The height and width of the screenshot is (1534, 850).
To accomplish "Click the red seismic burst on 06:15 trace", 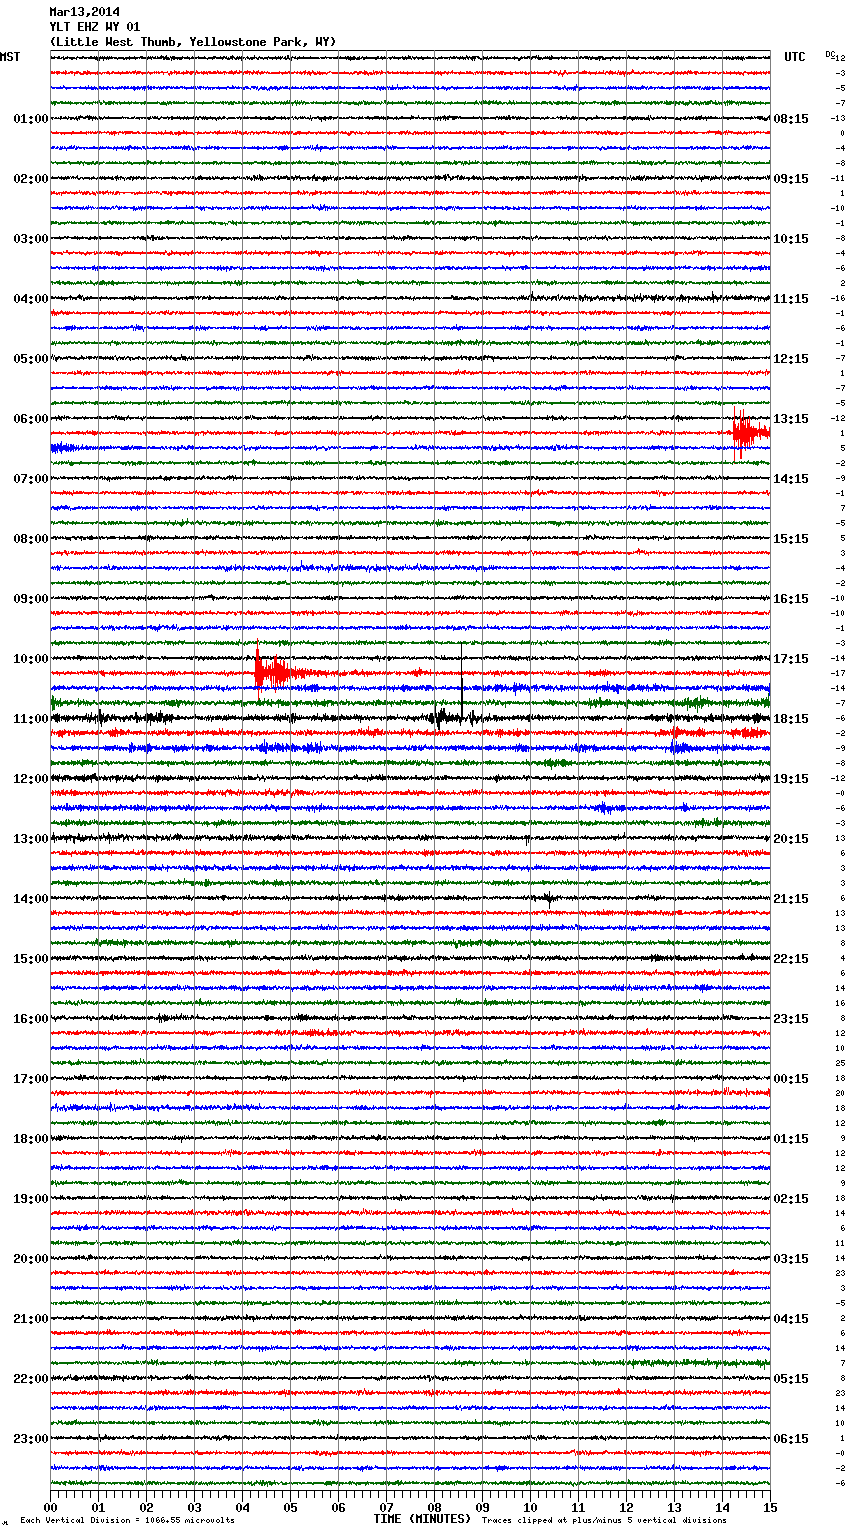I will [750, 433].
